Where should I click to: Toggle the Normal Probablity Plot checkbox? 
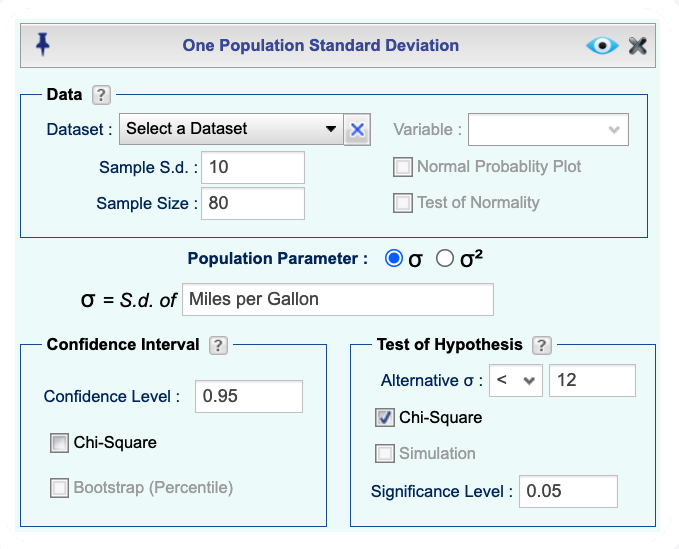point(403,167)
